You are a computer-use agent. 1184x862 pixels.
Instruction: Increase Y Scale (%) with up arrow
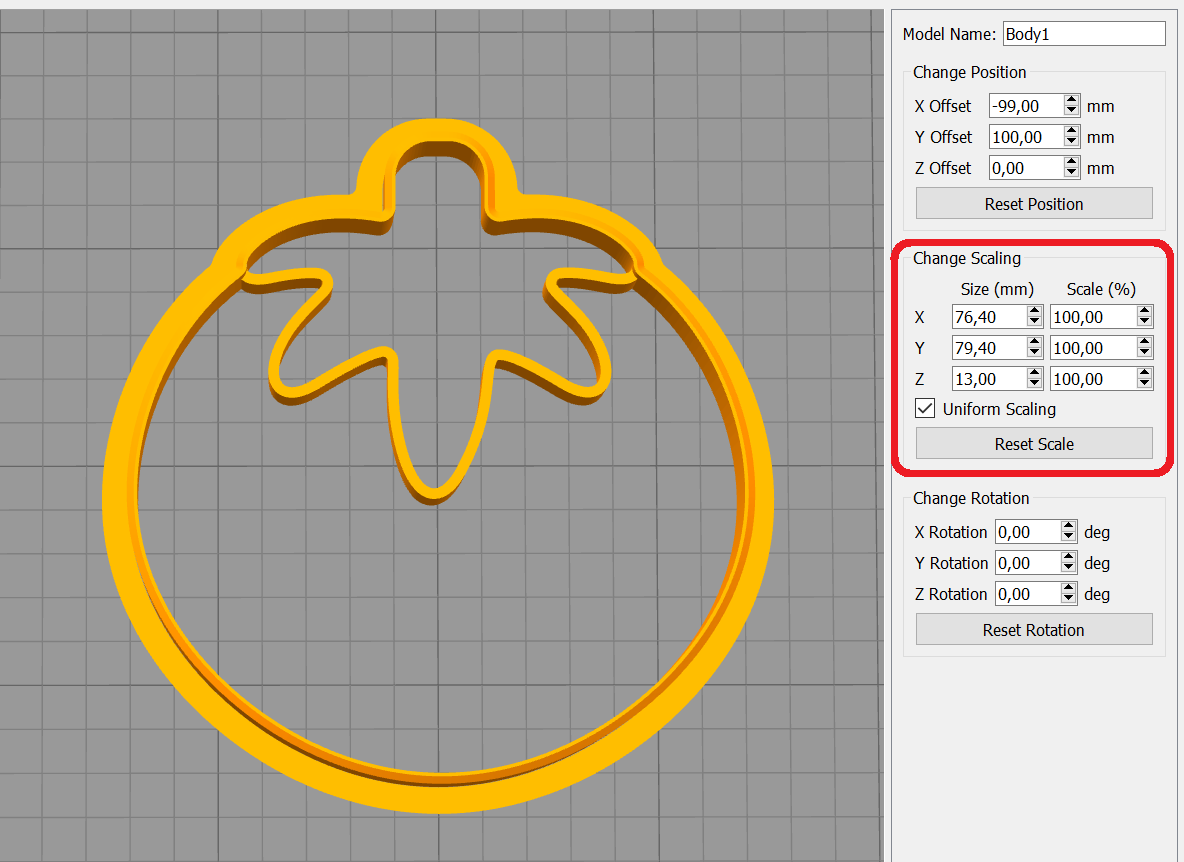point(1145,343)
